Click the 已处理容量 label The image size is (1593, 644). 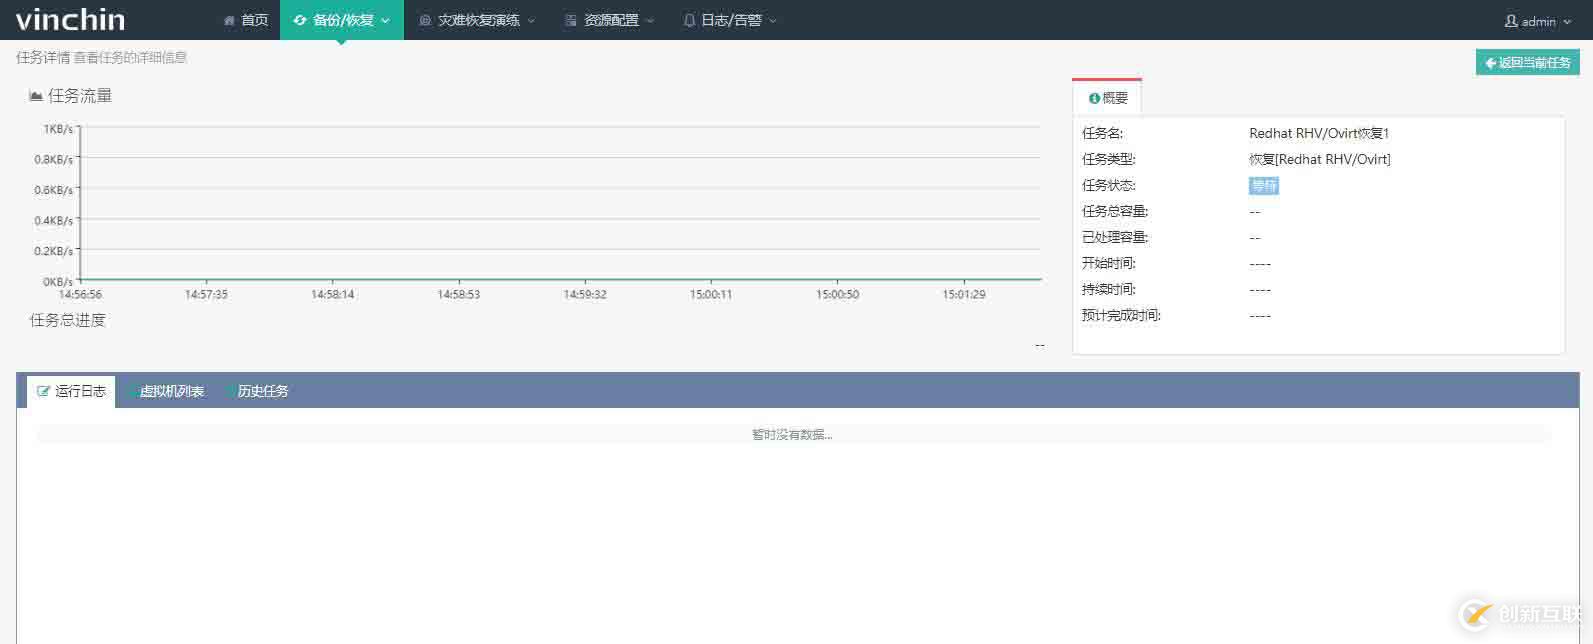[1115, 237]
